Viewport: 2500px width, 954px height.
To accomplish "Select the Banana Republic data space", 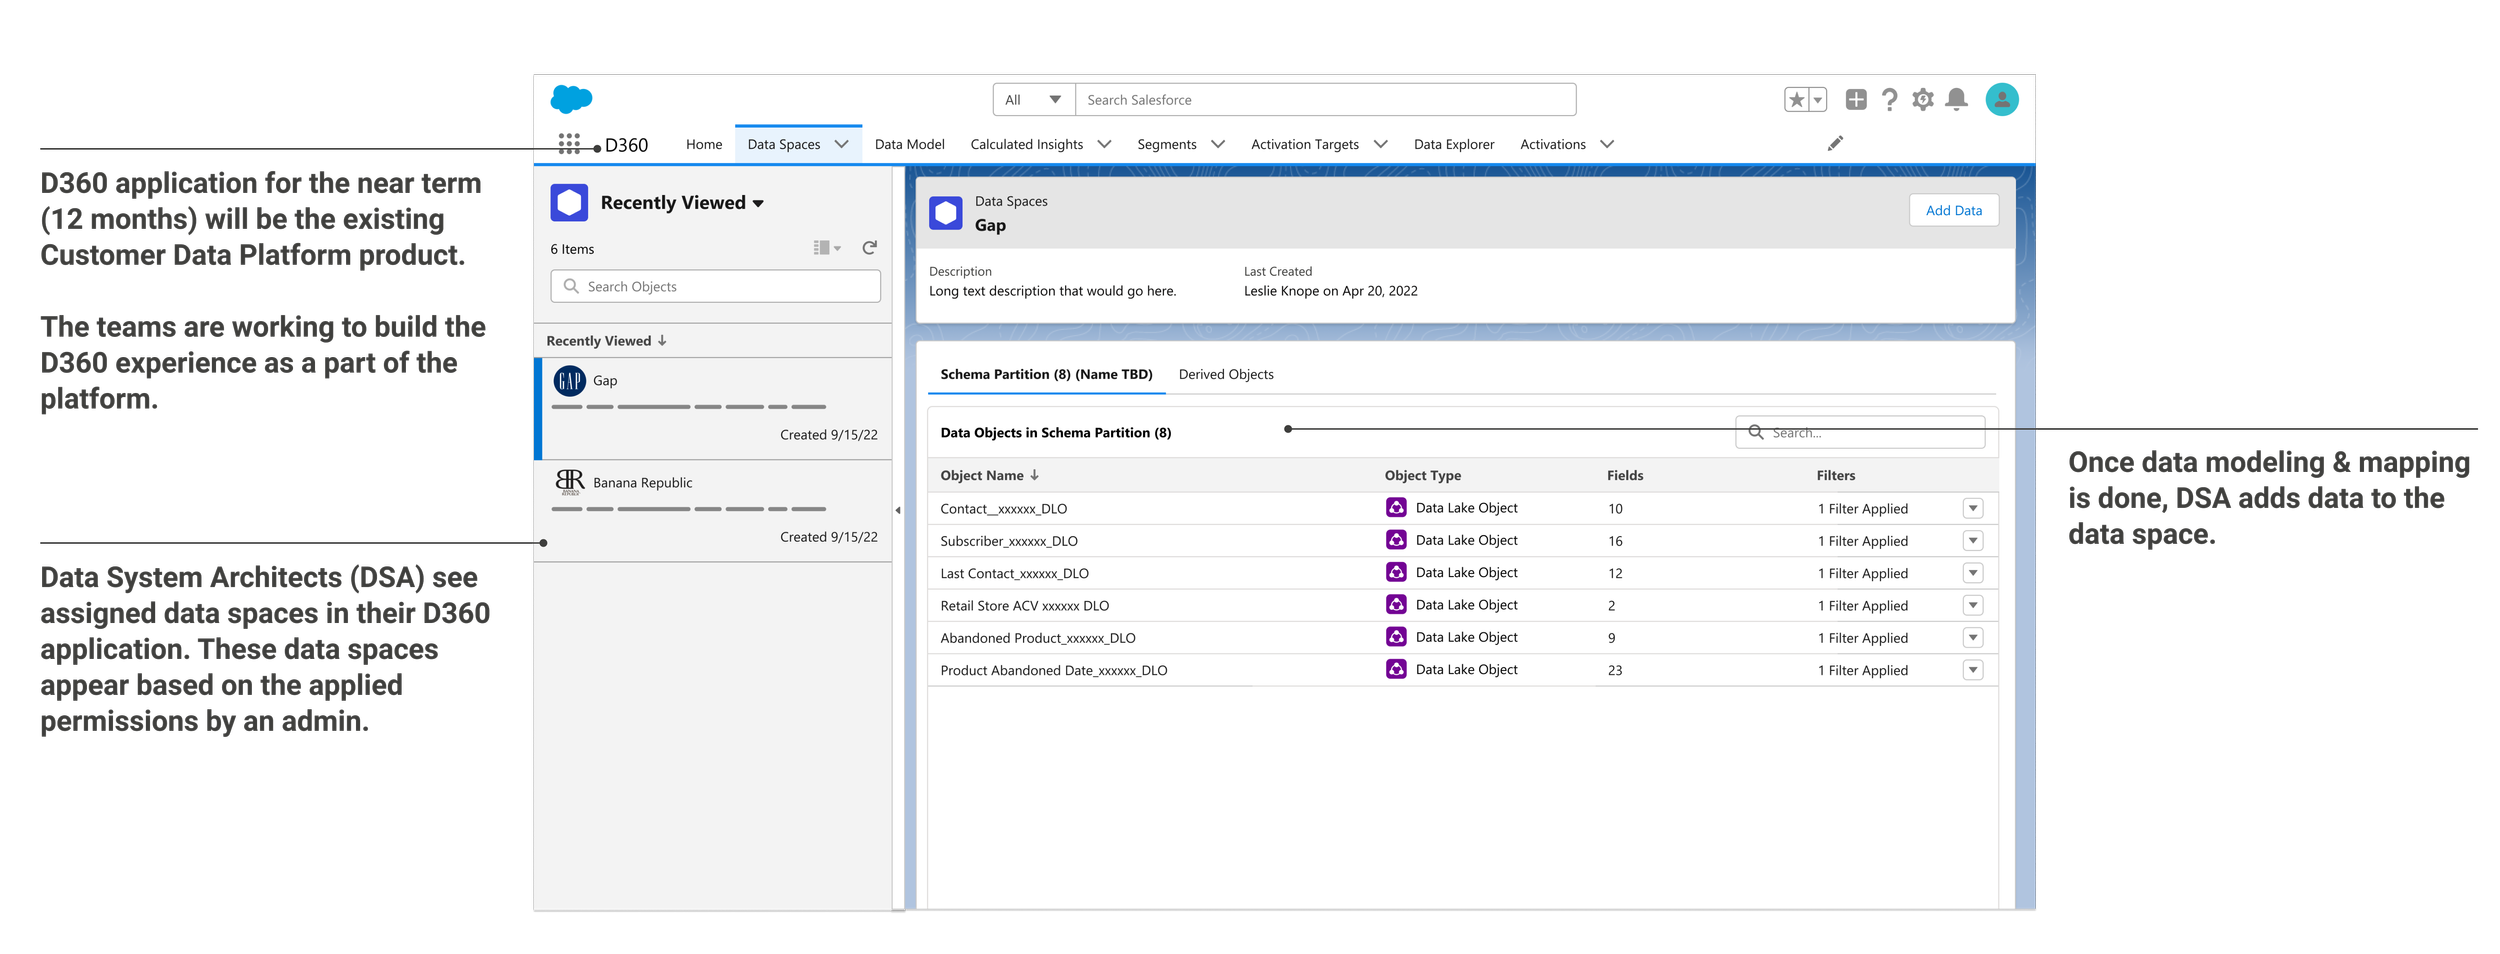I will click(x=714, y=510).
